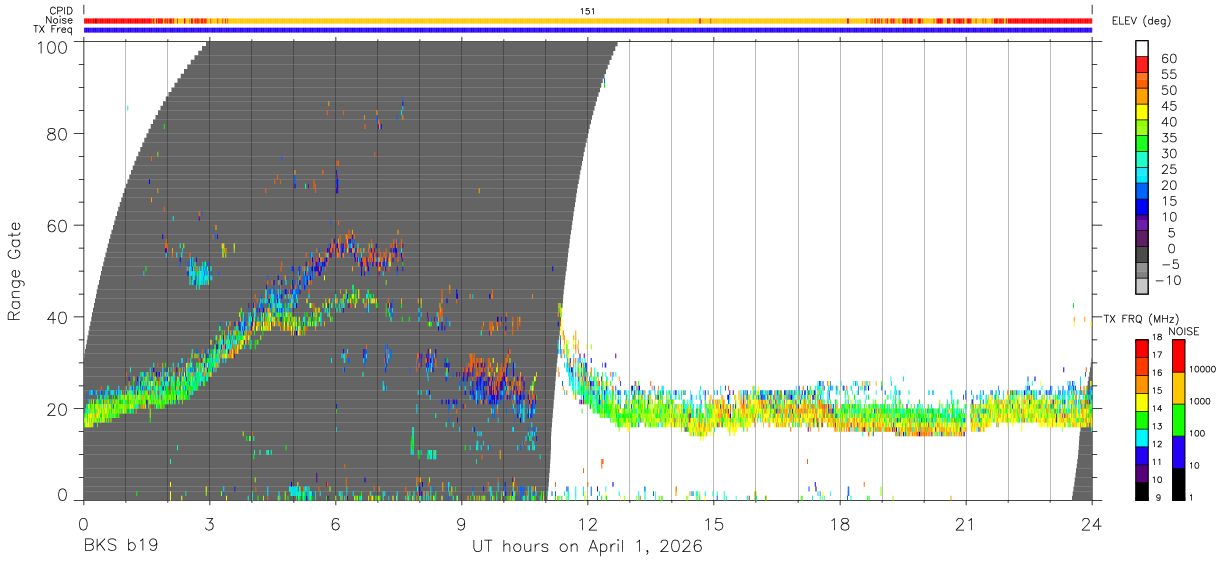Screen dimensions: 1228x567
Task: Click the "BKS b19" station label
Action: point(120,547)
